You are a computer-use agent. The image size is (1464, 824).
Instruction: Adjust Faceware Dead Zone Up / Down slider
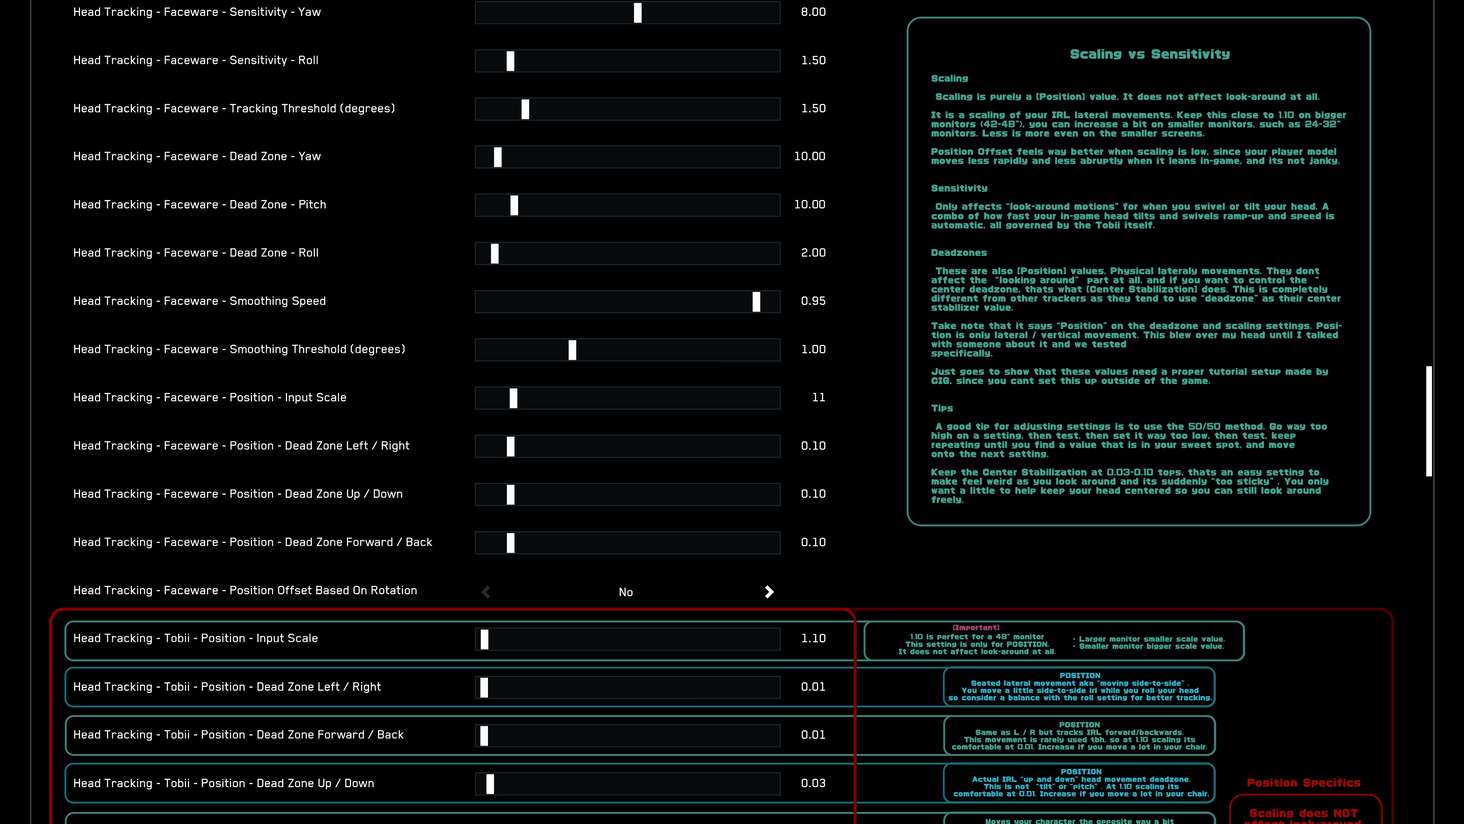click(509, 494)
